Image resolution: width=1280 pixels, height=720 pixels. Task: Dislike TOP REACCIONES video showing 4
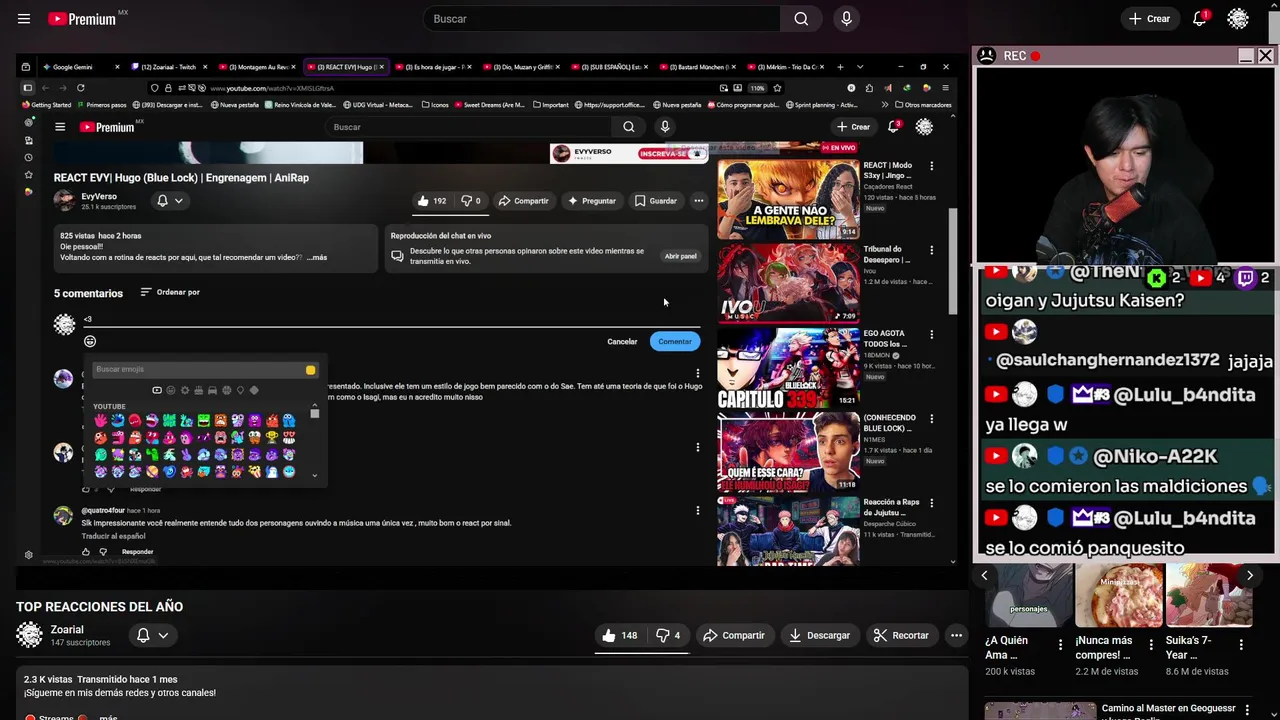(x=668, y=635)
